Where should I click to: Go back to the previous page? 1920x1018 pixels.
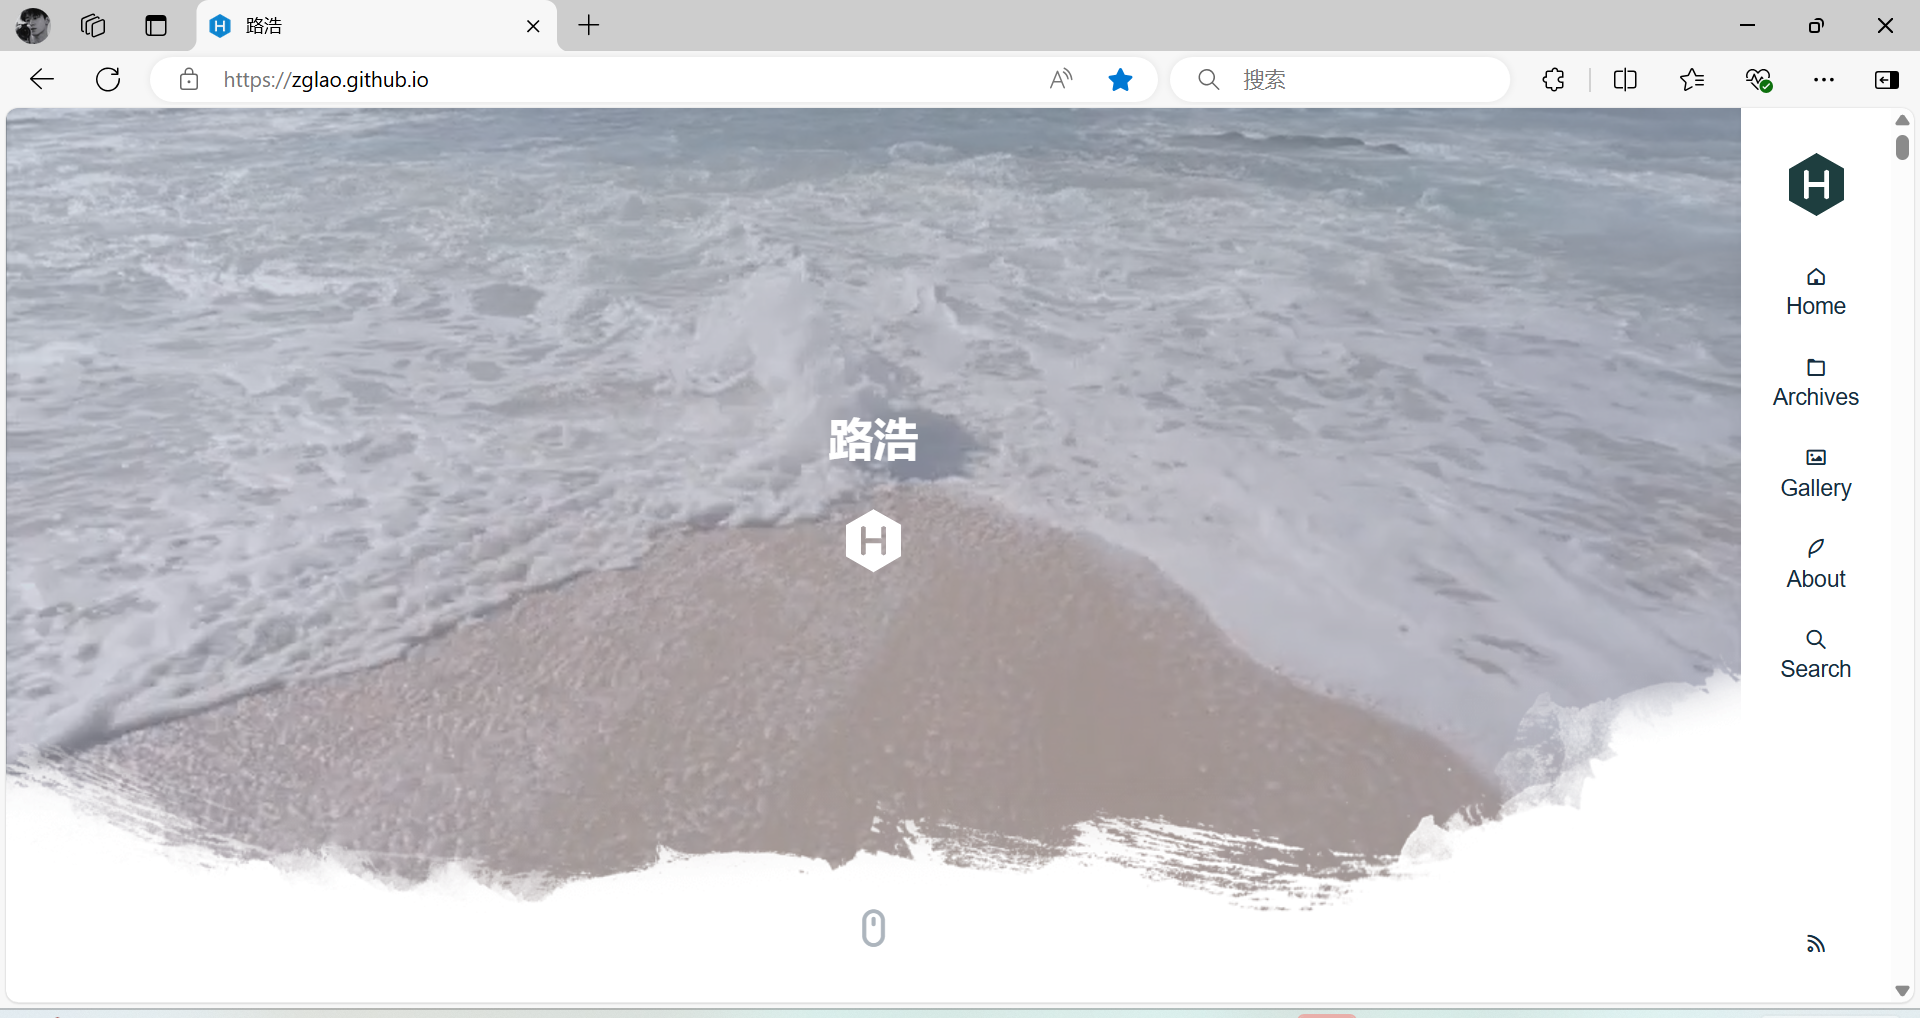pos(42,80)
